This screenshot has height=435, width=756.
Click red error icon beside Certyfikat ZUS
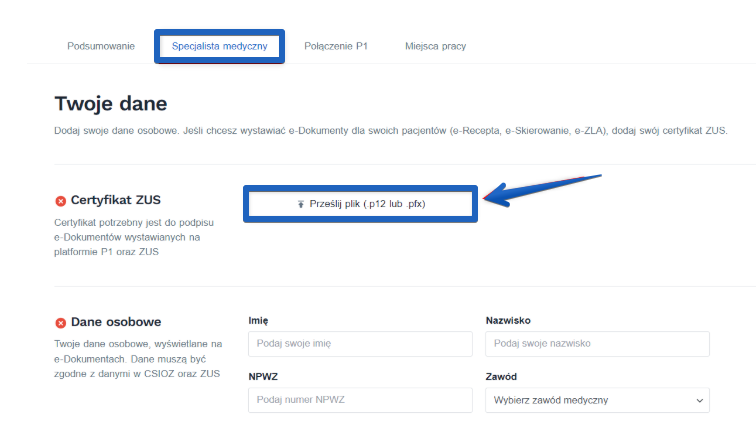(60, 201)
